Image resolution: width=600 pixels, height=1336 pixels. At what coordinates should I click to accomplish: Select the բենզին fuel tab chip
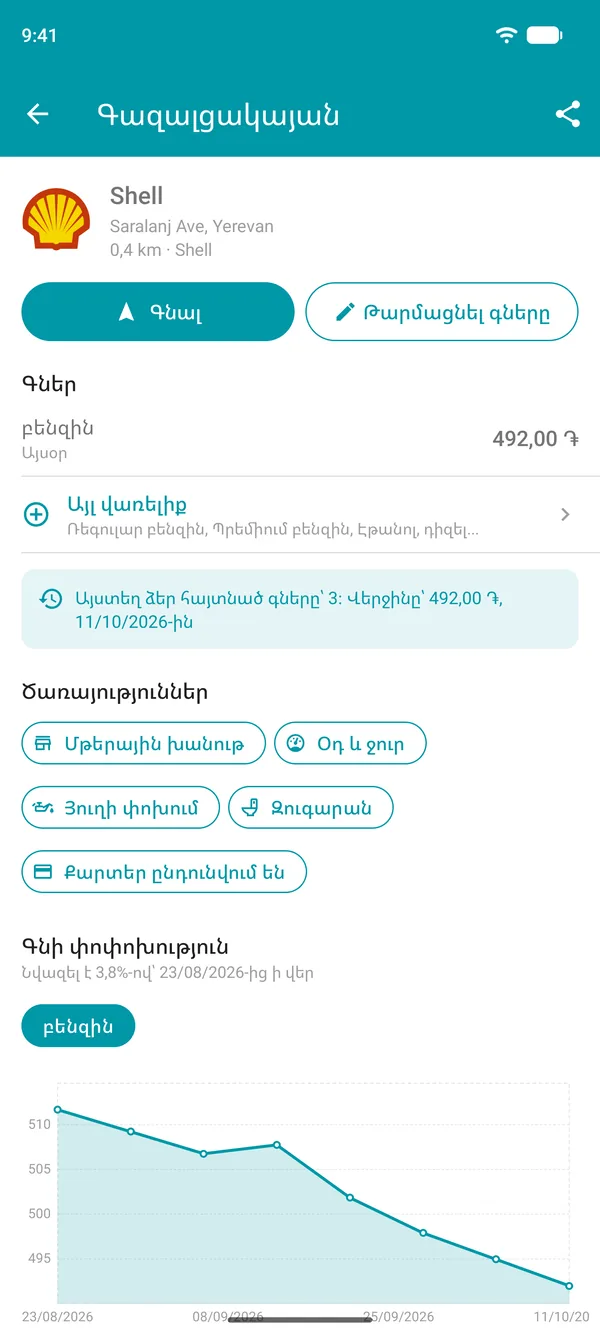pos(78,1026)
